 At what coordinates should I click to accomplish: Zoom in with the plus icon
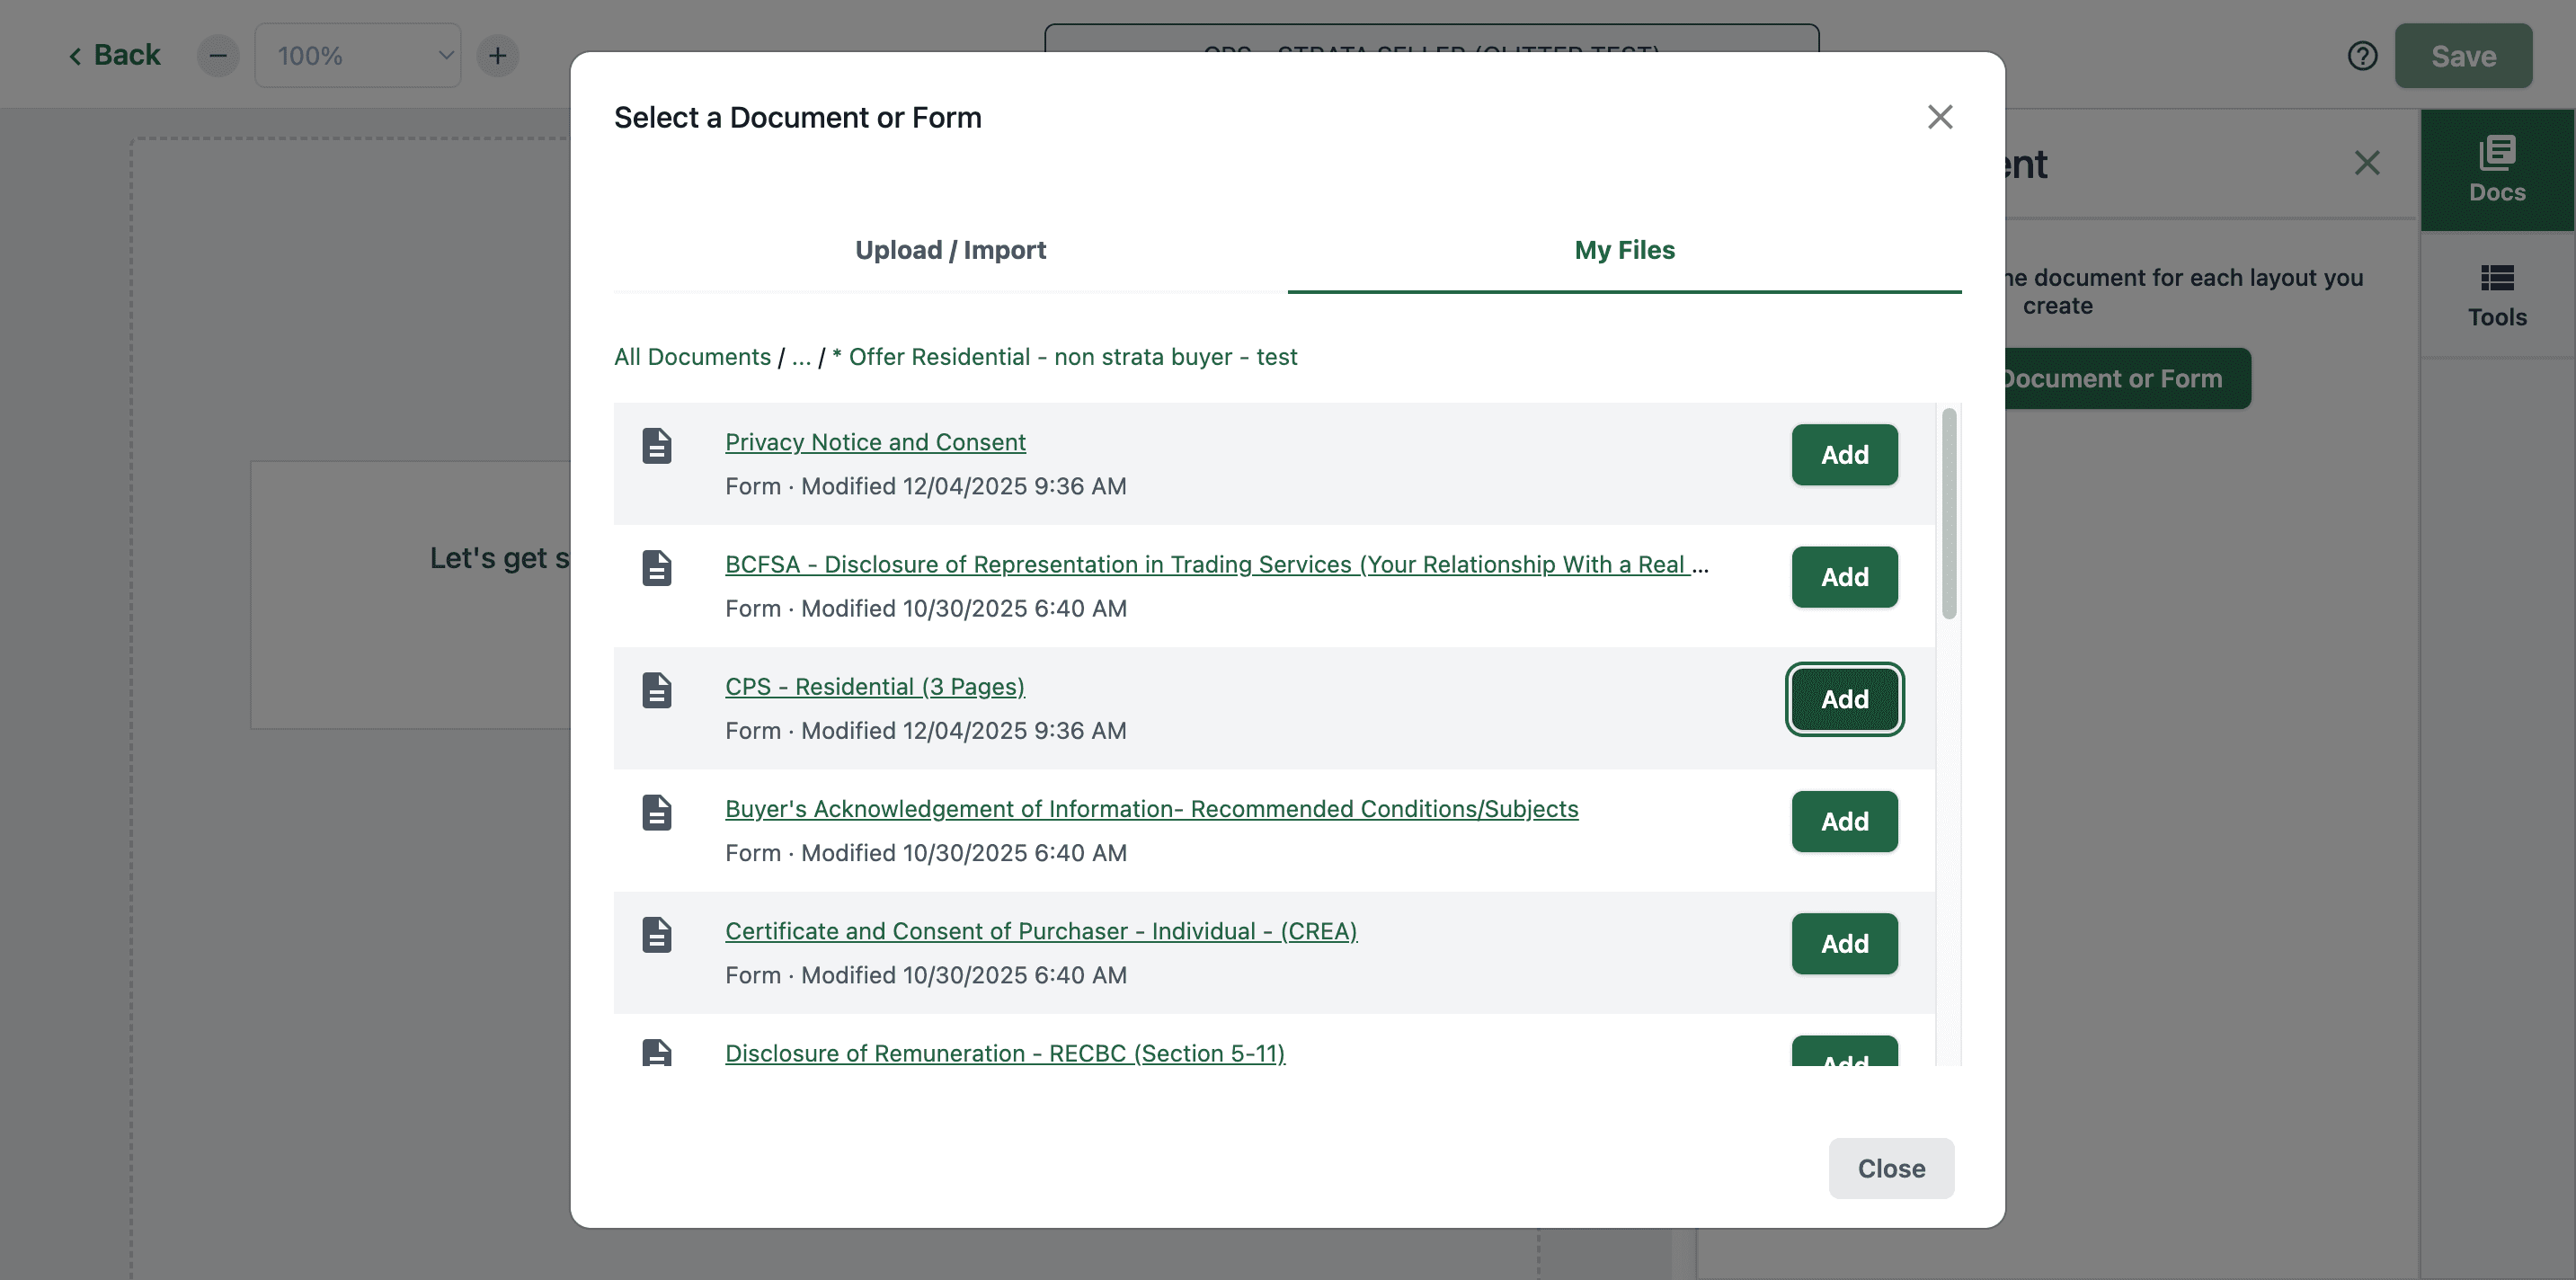coord(498,56)
